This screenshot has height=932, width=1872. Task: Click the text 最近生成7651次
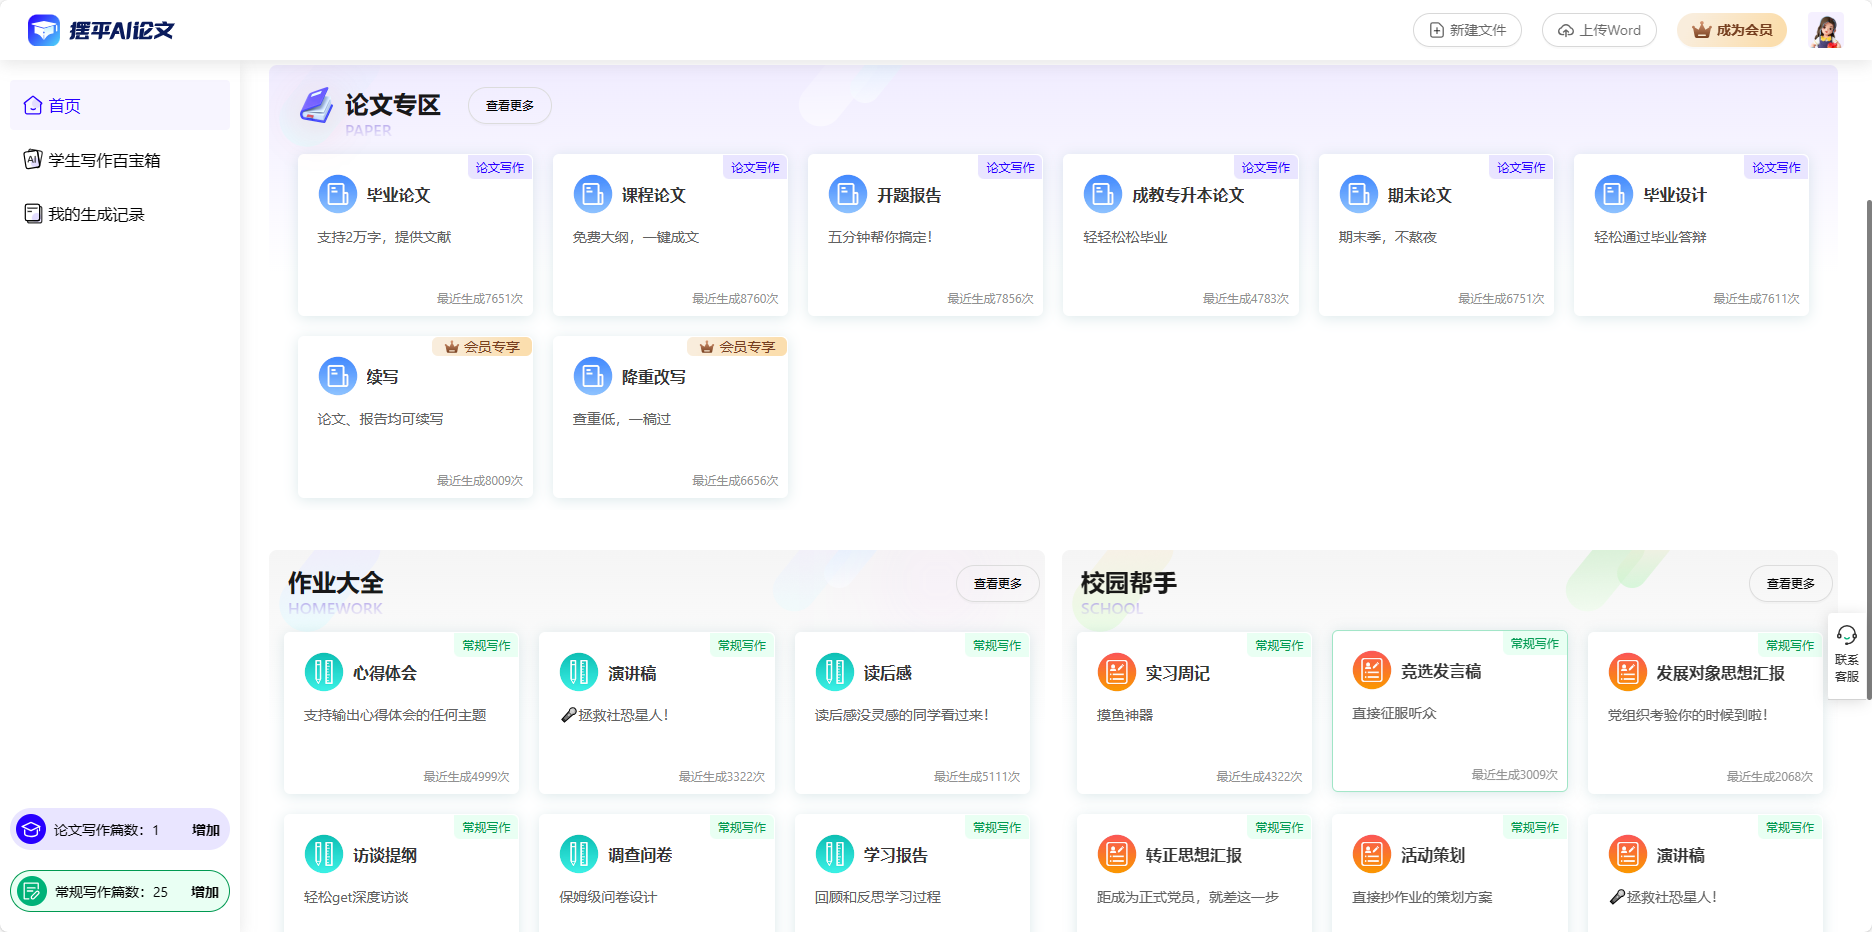click(x=480, y=299)
